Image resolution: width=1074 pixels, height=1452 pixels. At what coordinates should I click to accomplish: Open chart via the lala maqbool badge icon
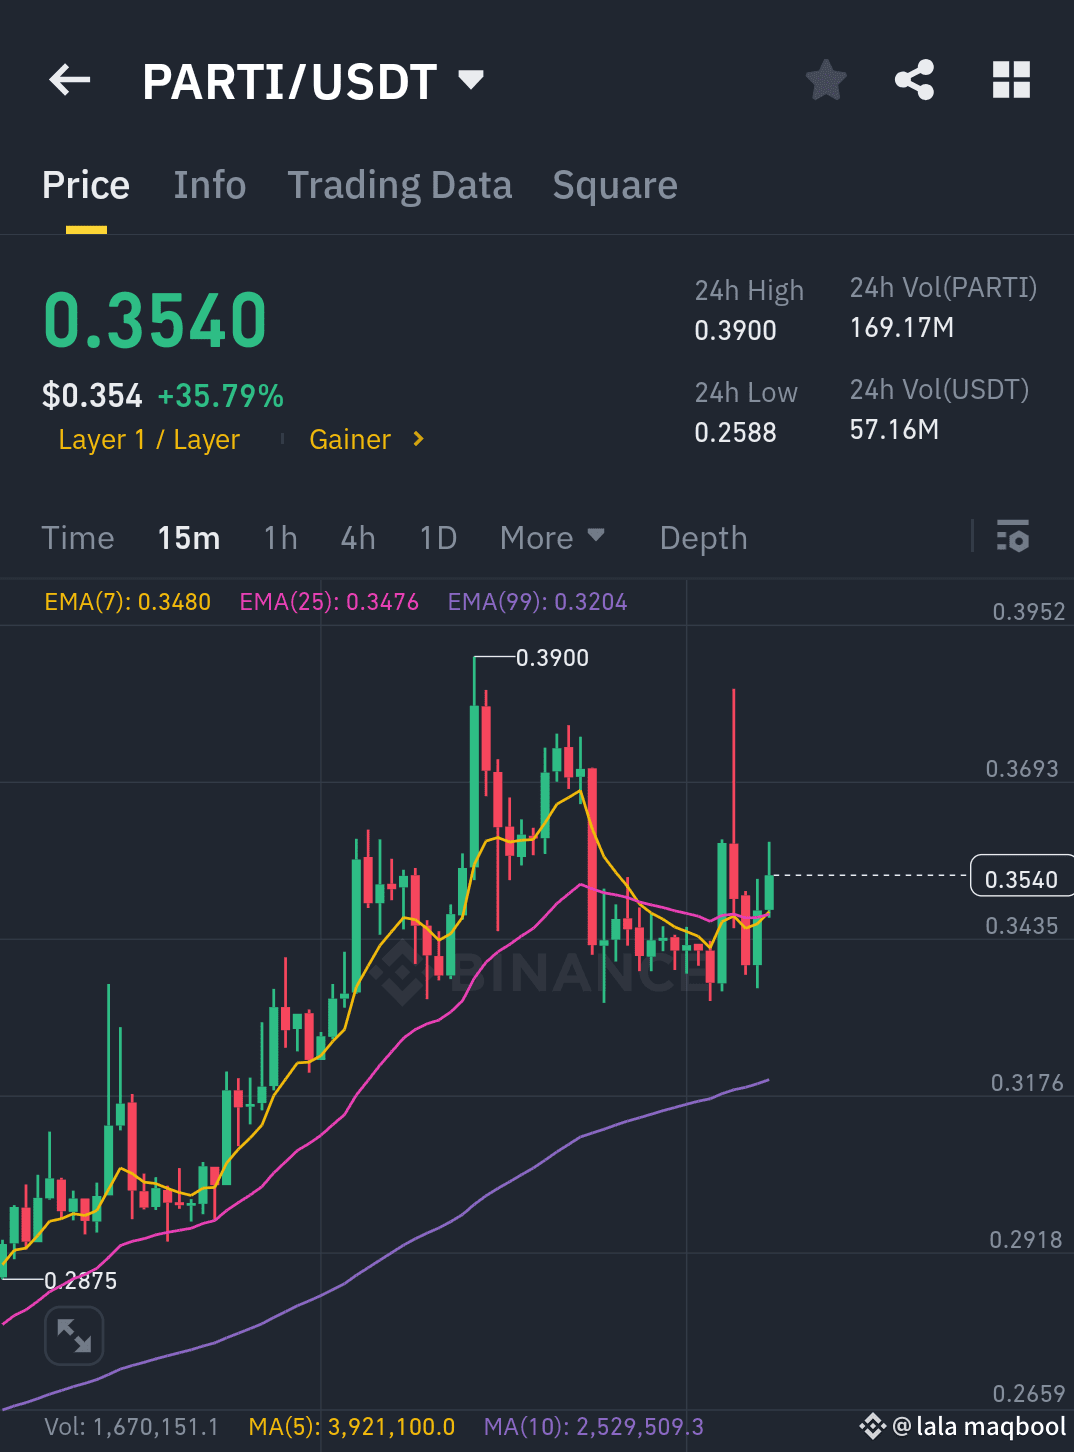pos(873,1427)
